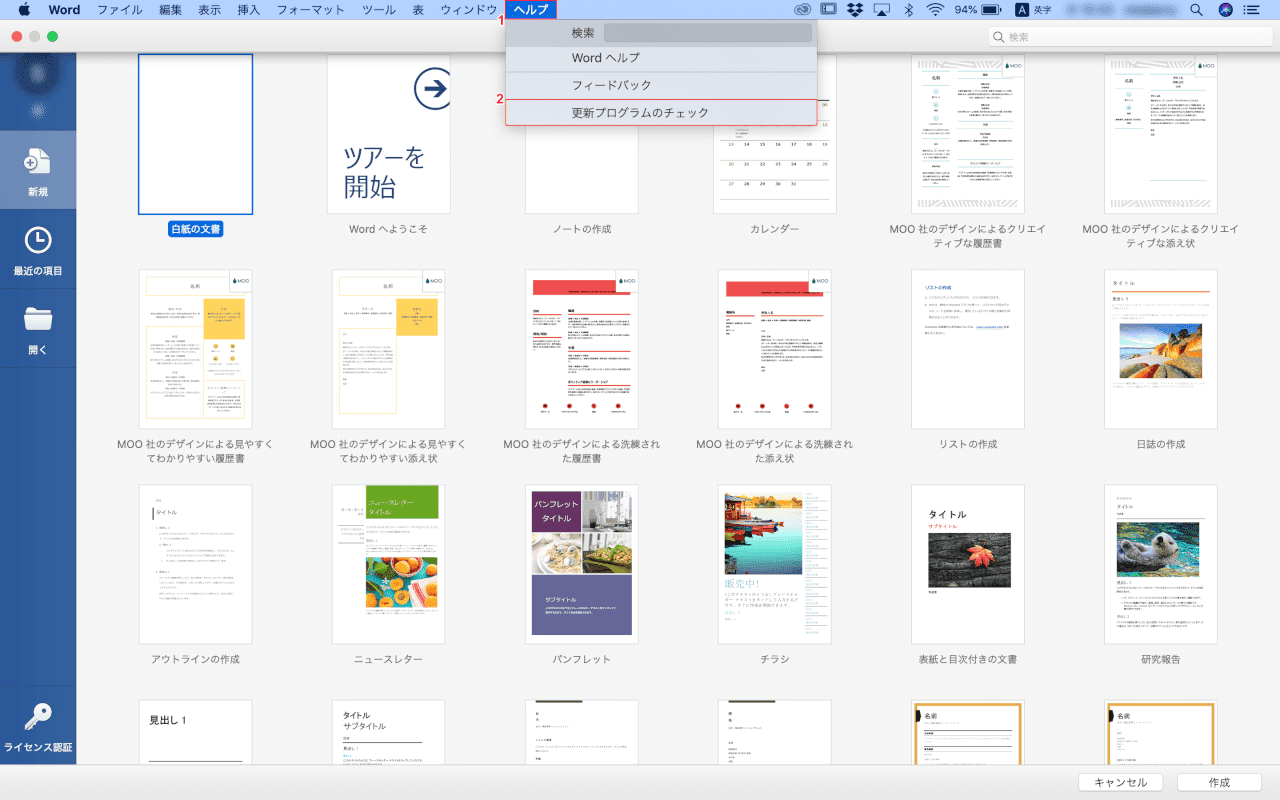Select Check for Updates in Help menu
The height and width of the screenshot is (800, 1280).
[640, 113]
